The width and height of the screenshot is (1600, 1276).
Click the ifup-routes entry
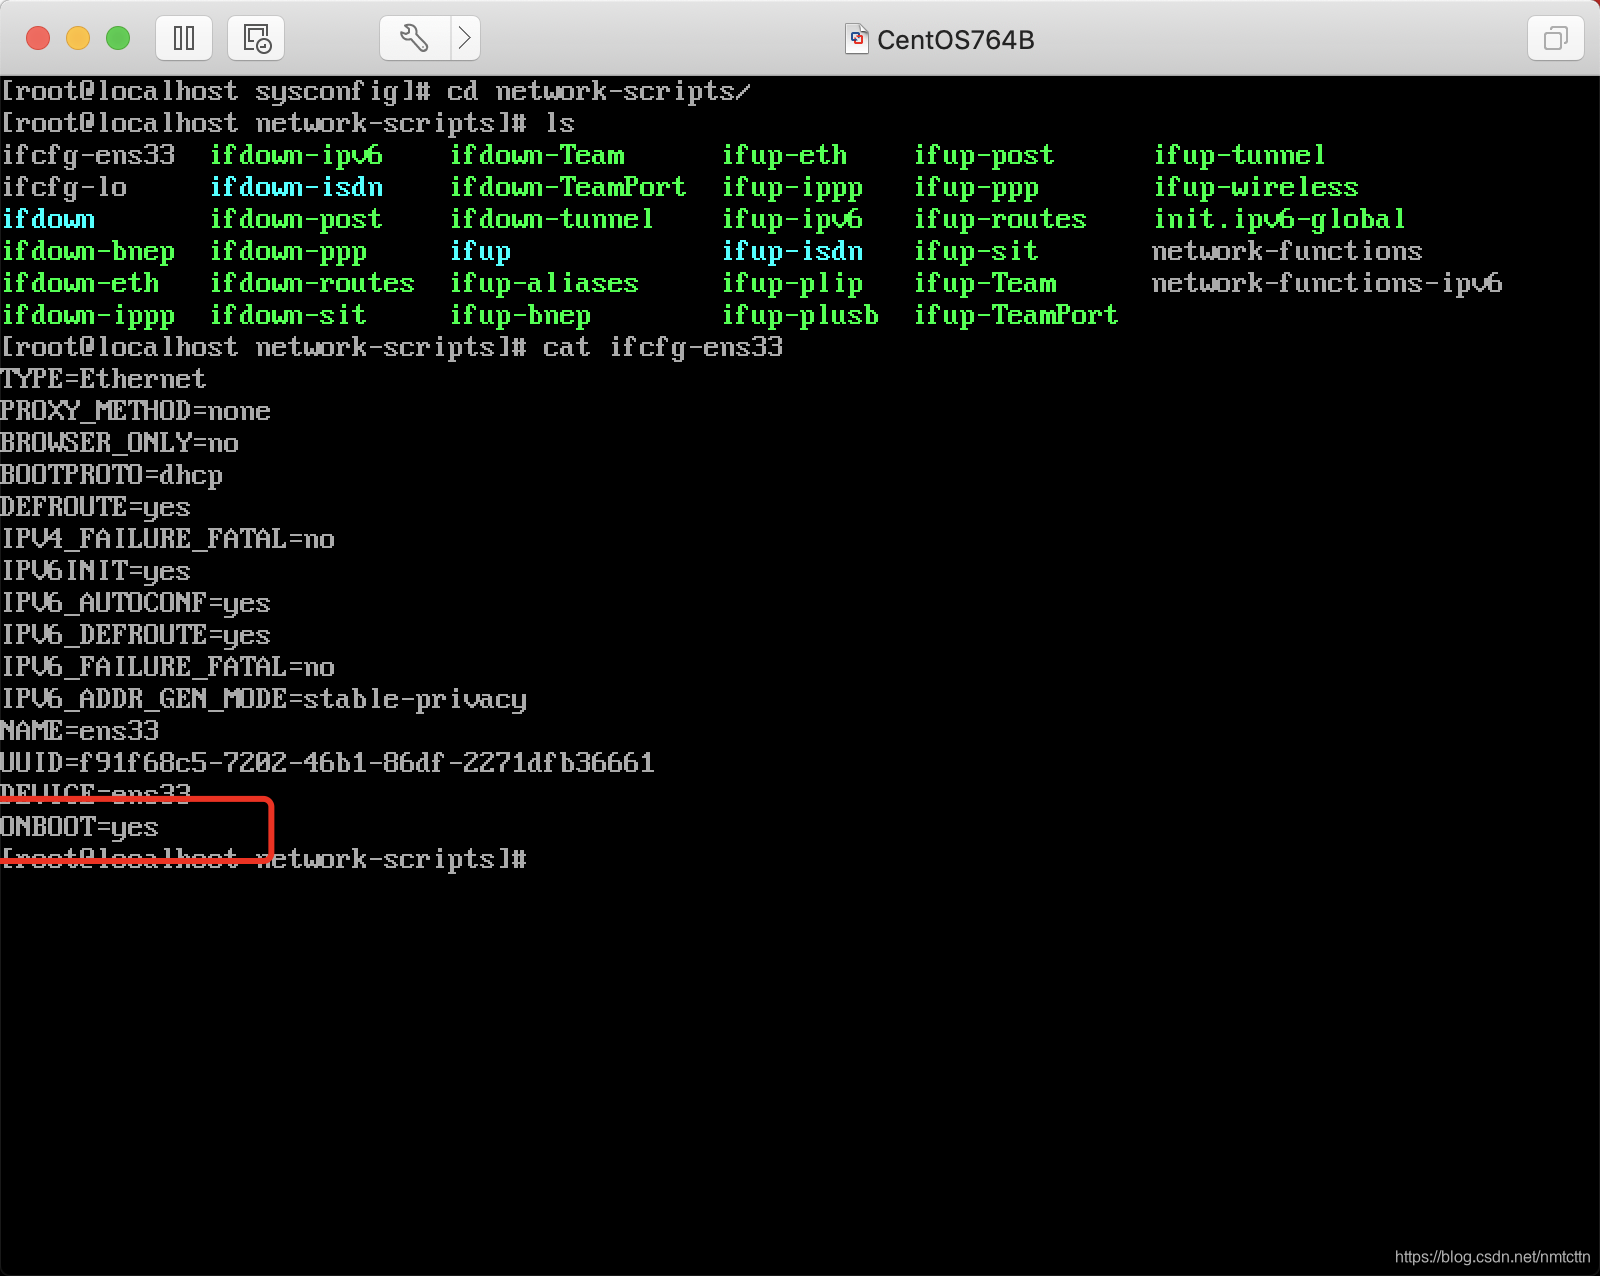point(1000,219)
